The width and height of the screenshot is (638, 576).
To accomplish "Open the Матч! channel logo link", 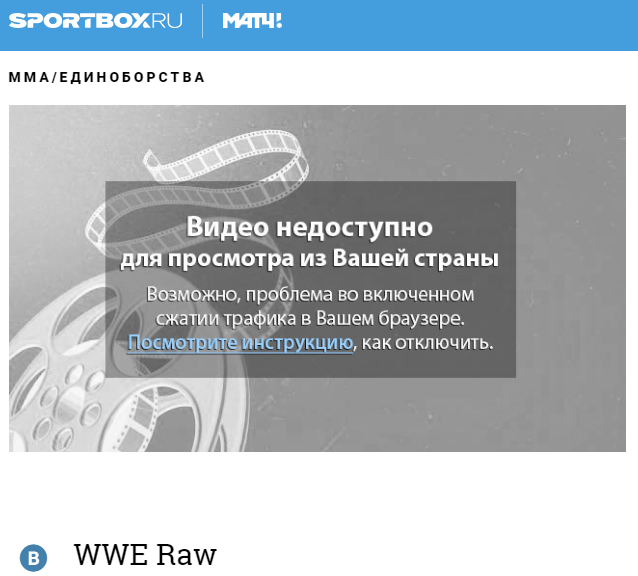I will click(x=252, y=20).
